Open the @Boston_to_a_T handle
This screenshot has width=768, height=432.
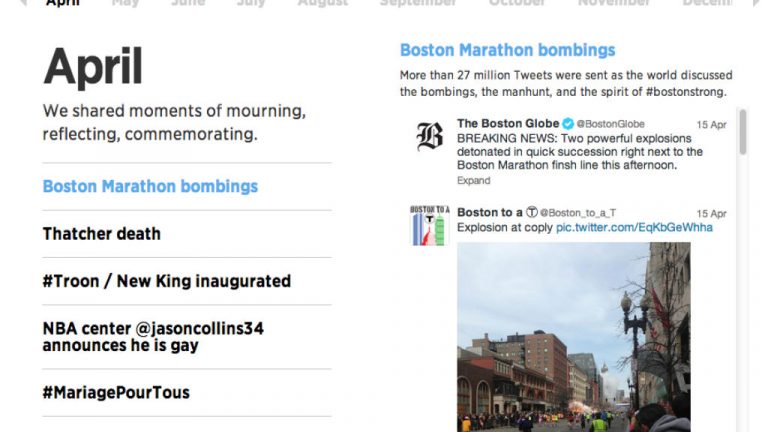point(578,213)
